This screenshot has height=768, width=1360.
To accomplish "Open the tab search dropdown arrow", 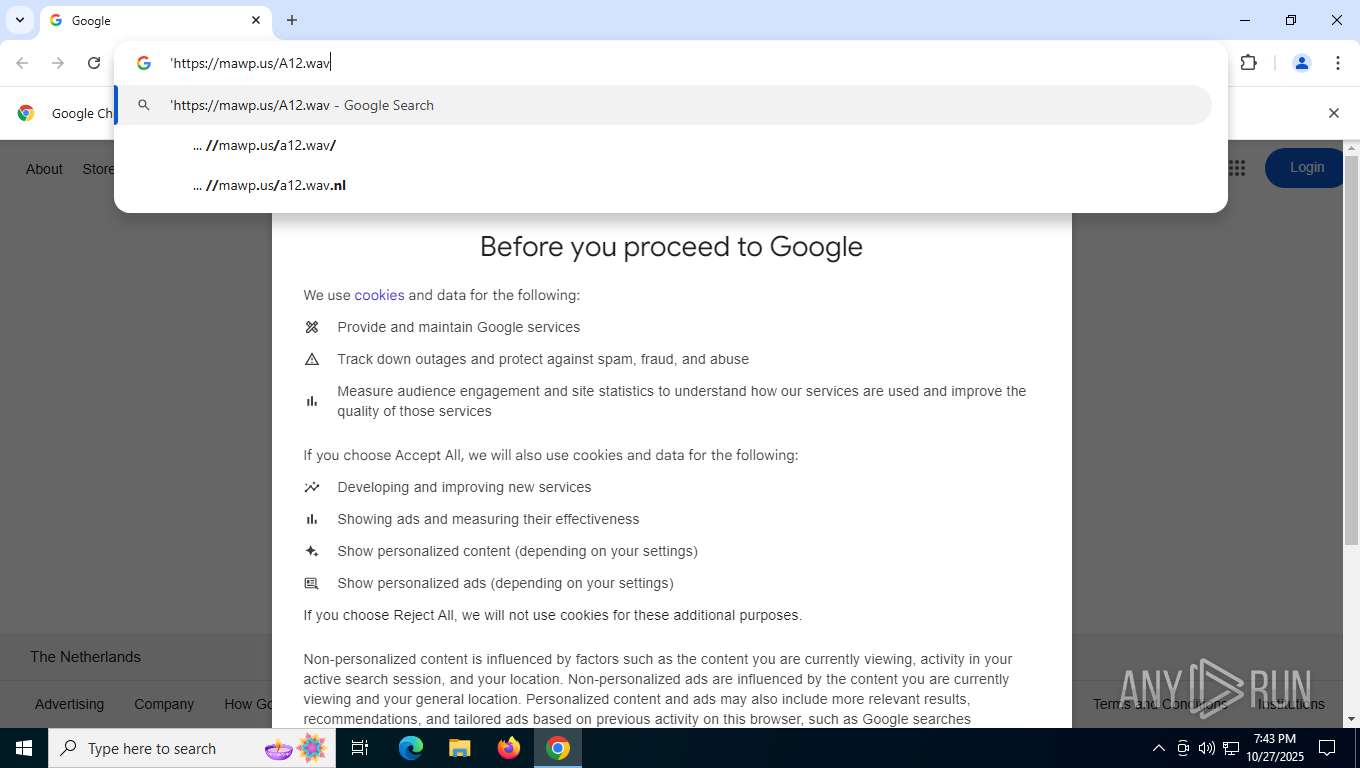I will [x=19, y=20].
